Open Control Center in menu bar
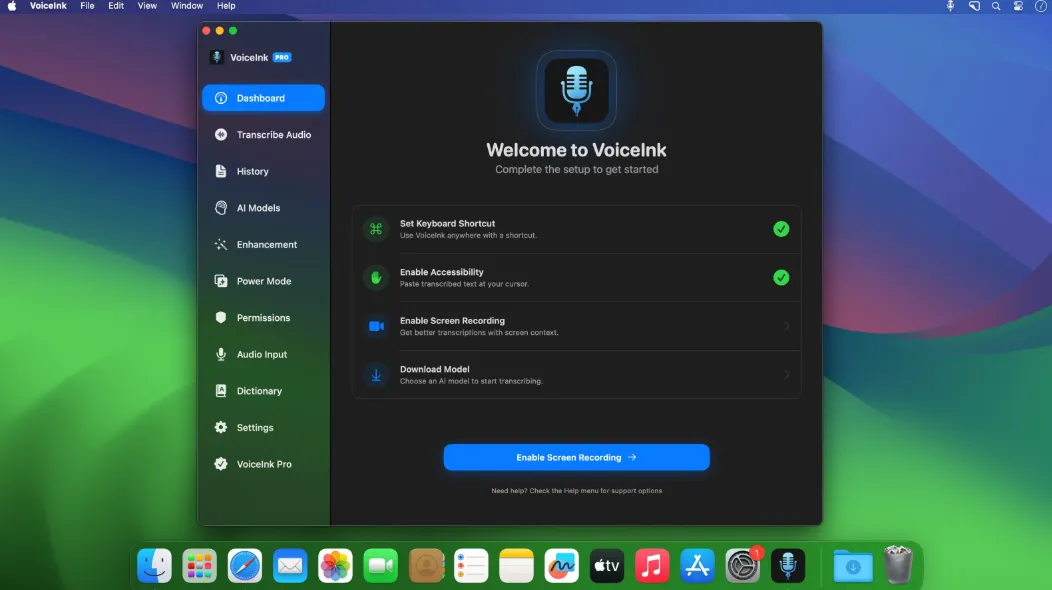Viewport: 1052px width, 590px height. click(1018, 6)
